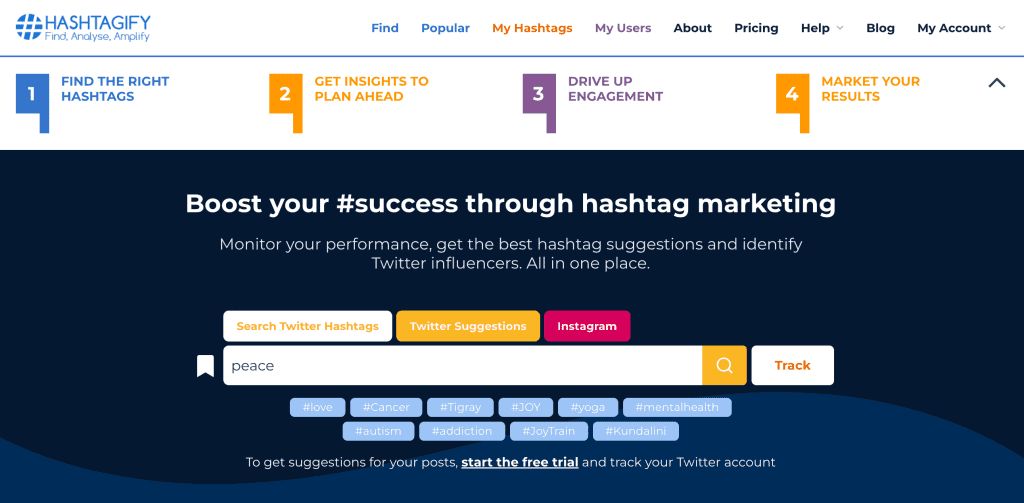Pick the #Kundalini hashtag chip

[x=636, y=431]
